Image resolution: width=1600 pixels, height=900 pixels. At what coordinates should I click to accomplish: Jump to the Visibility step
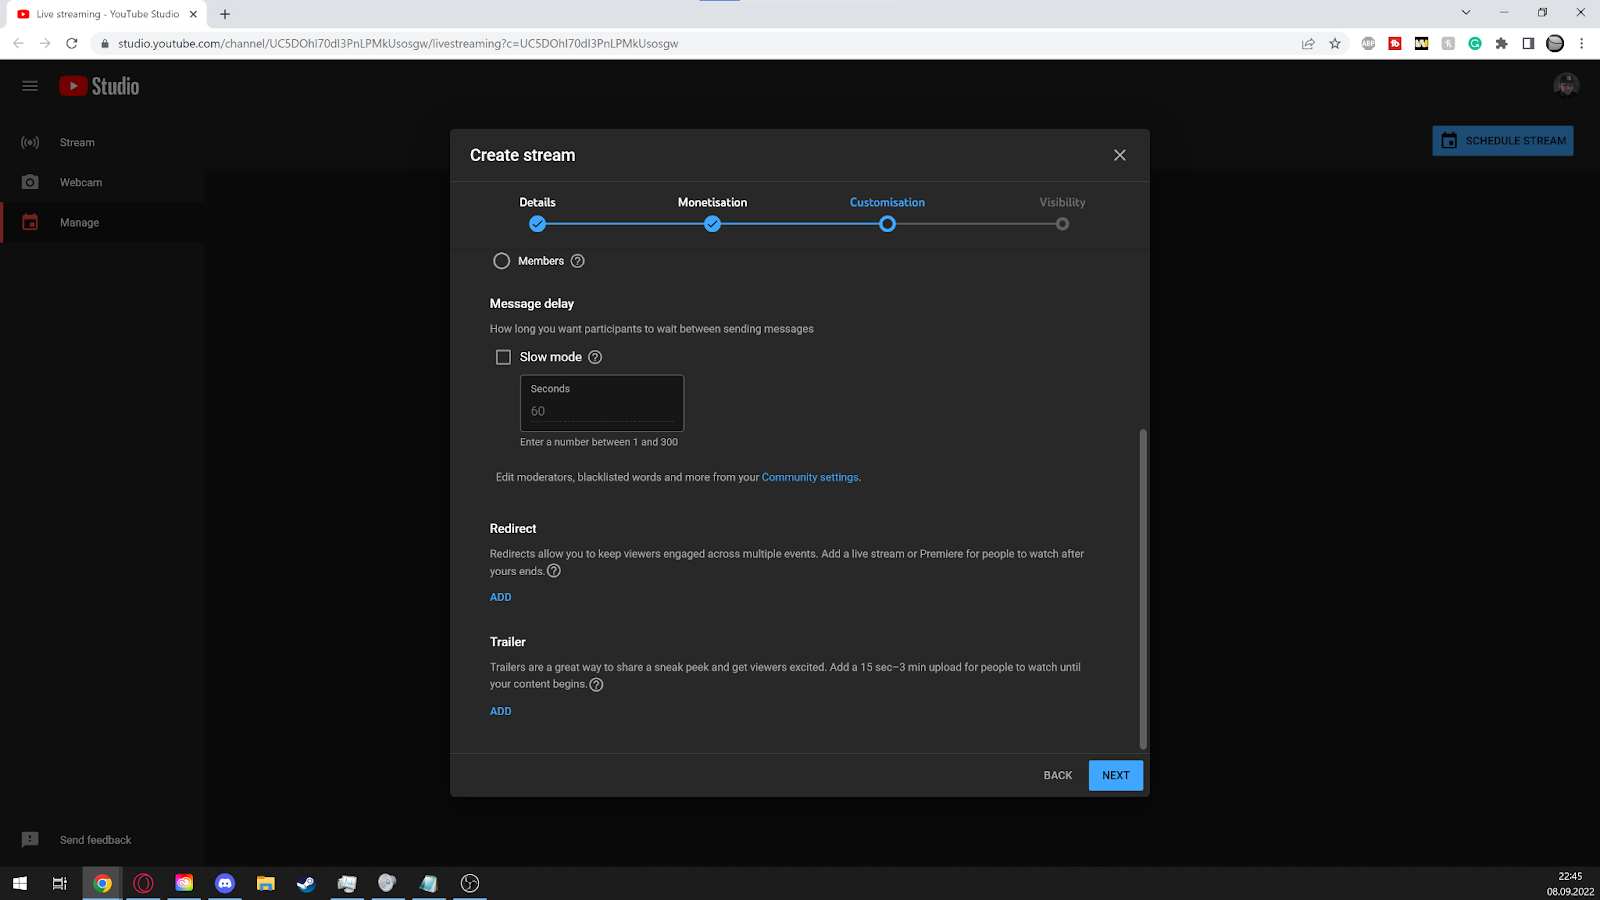[1062, 212]
